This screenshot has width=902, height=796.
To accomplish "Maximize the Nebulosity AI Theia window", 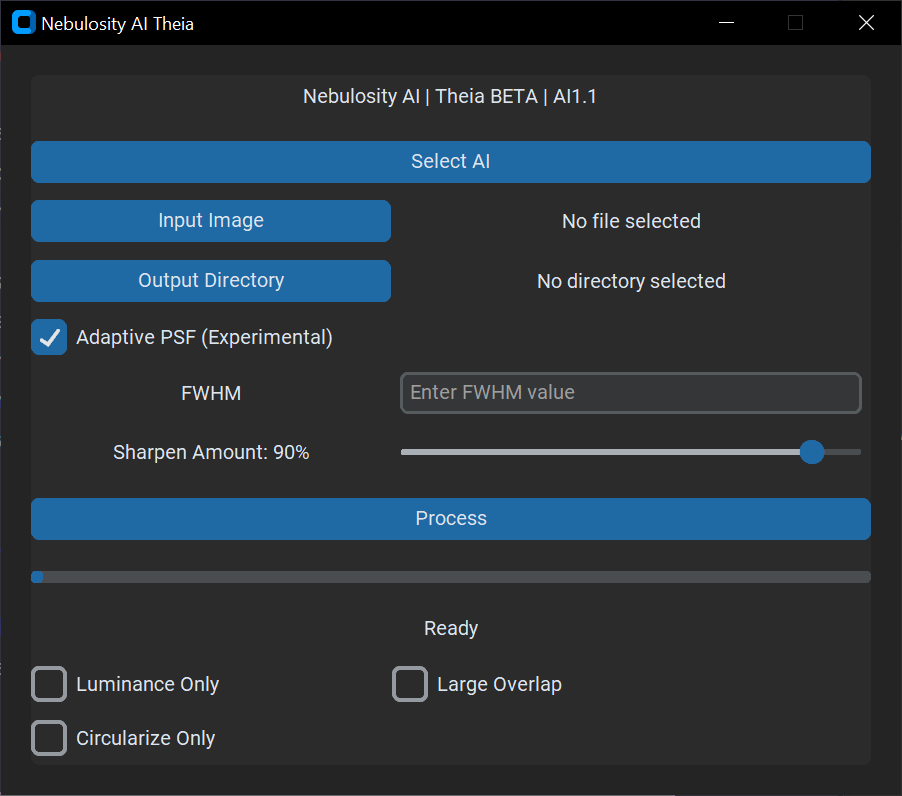I will click(x=795, y=22).
